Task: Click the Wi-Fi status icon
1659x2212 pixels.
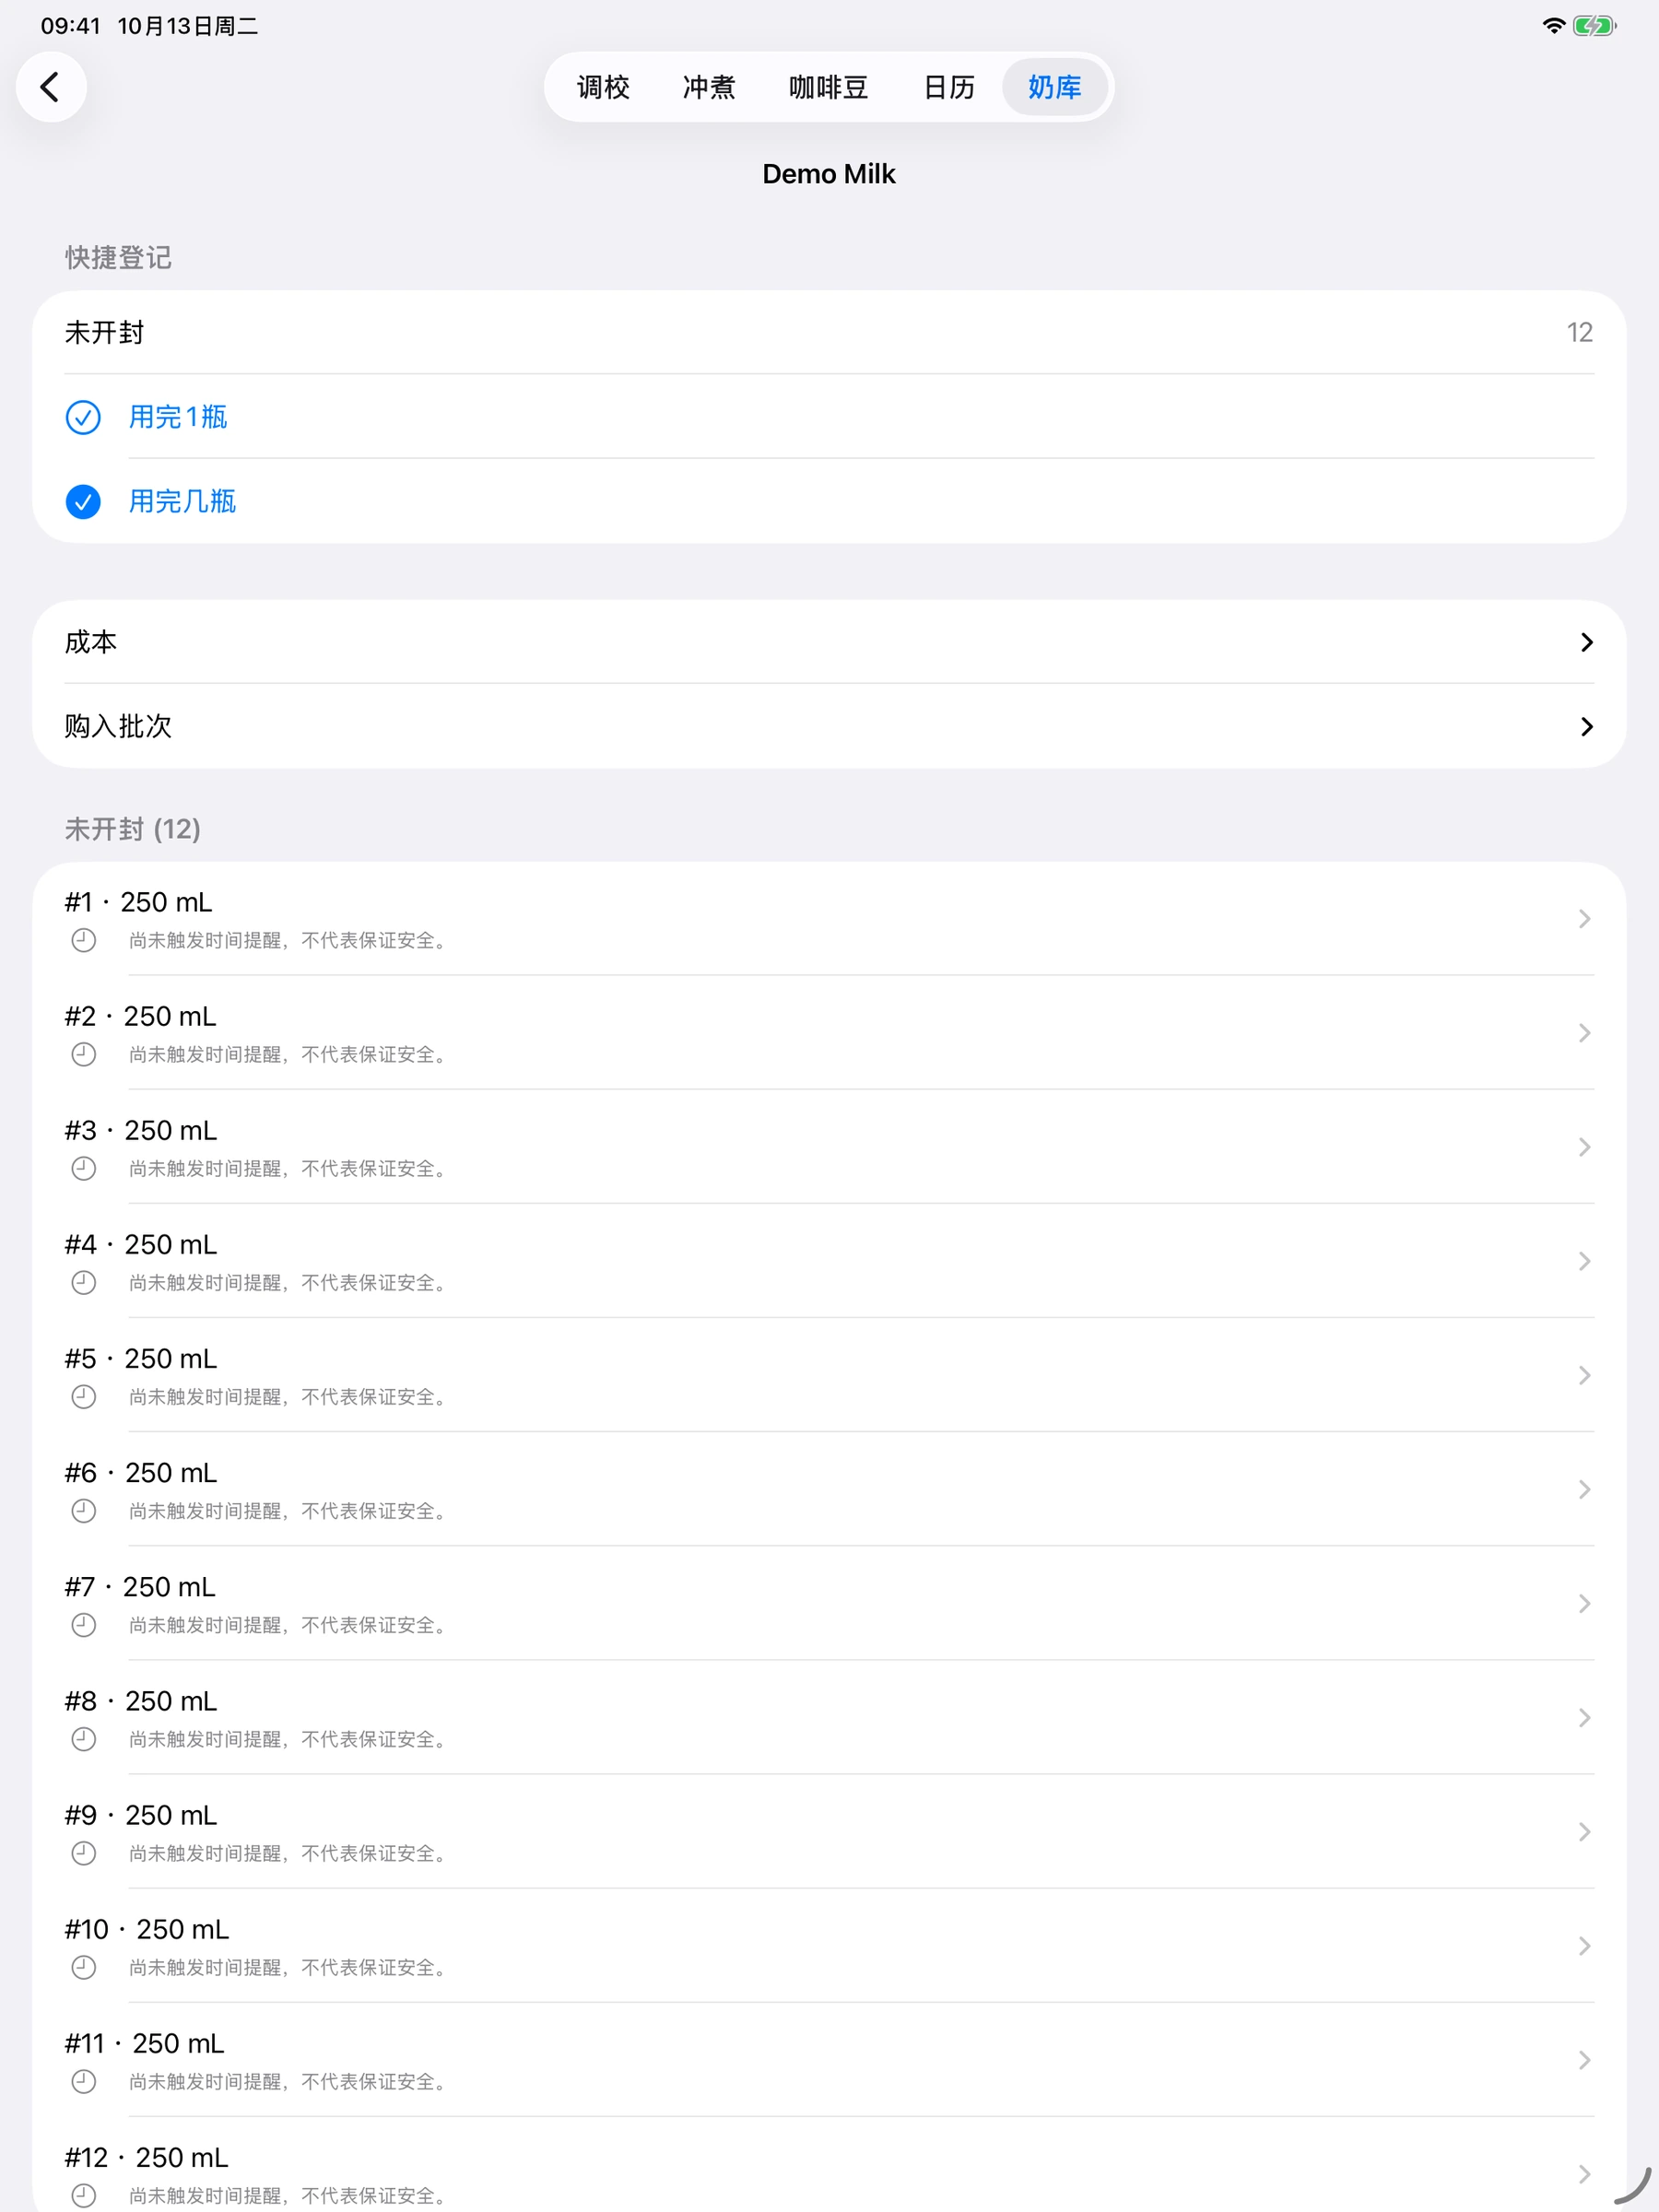Action: point(1553,26)
